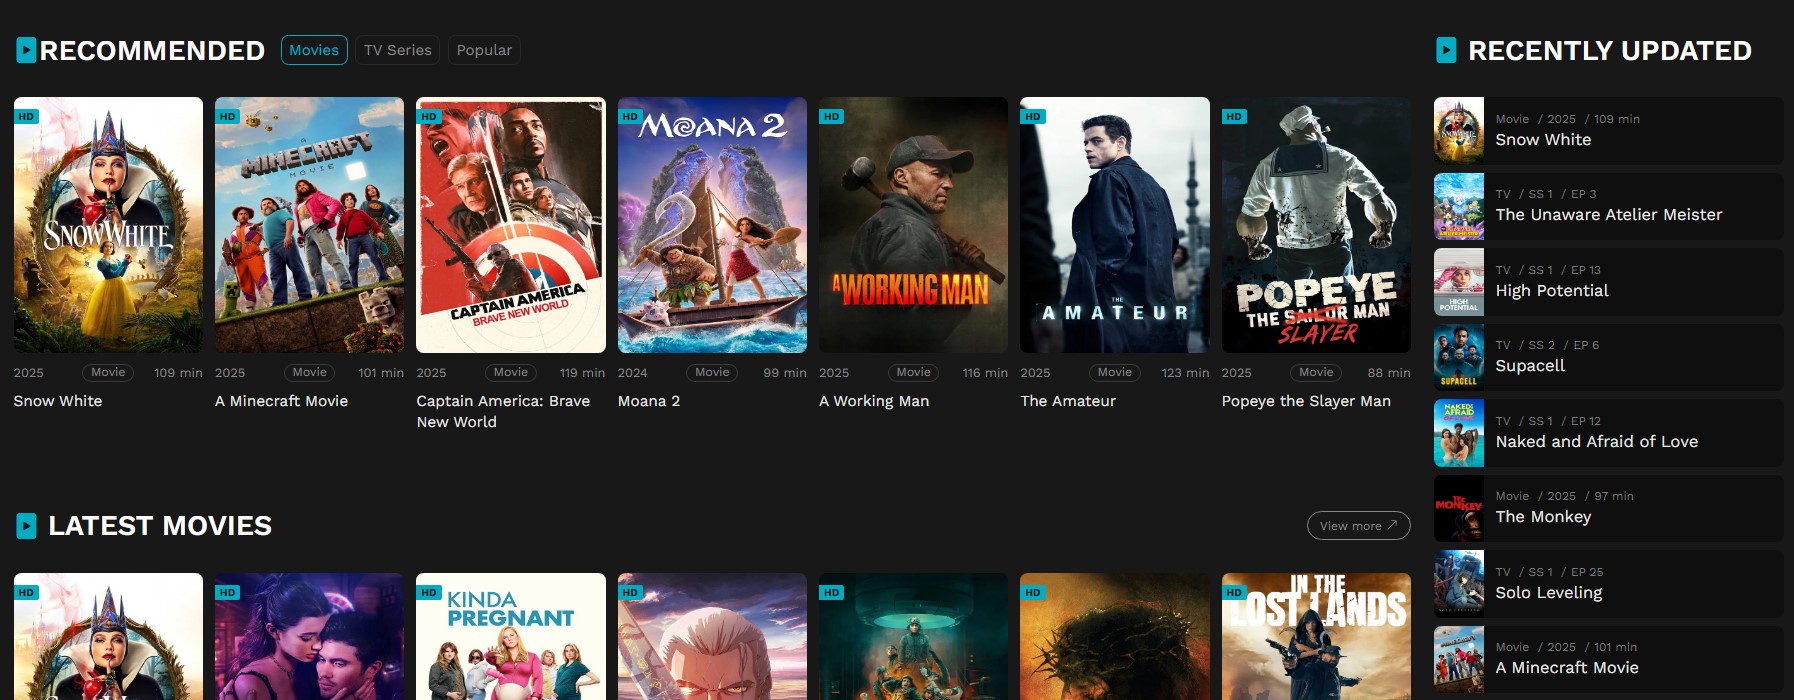Click the play icon beside RECOMMENDED heading
Screen dimensions: 1794x700
point(26,50)
